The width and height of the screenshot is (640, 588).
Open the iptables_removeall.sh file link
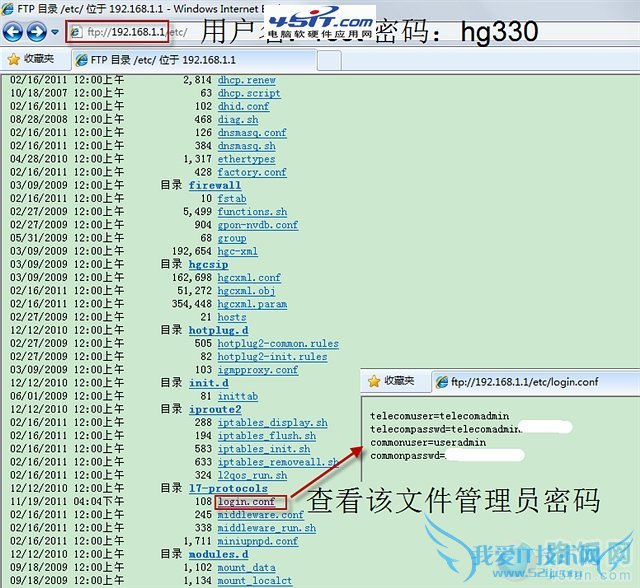pyautogui.click(x=278, y=462)
